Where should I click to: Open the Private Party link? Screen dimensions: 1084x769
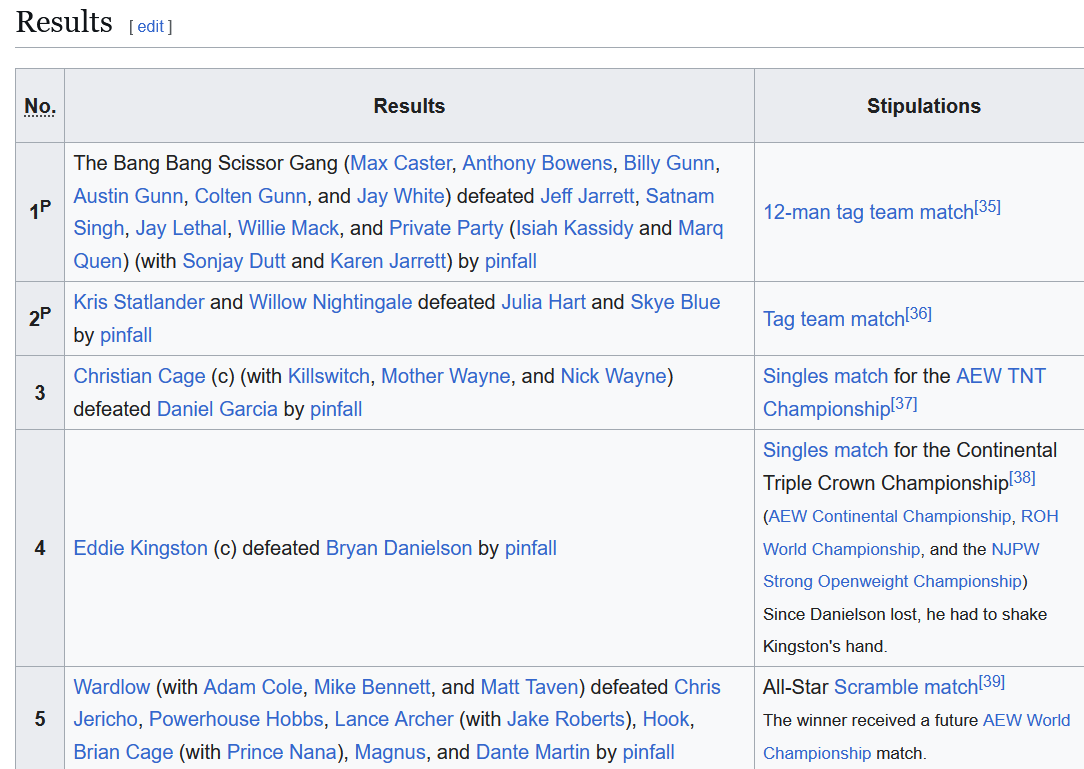pyautogui.click(x=446, y=228)
